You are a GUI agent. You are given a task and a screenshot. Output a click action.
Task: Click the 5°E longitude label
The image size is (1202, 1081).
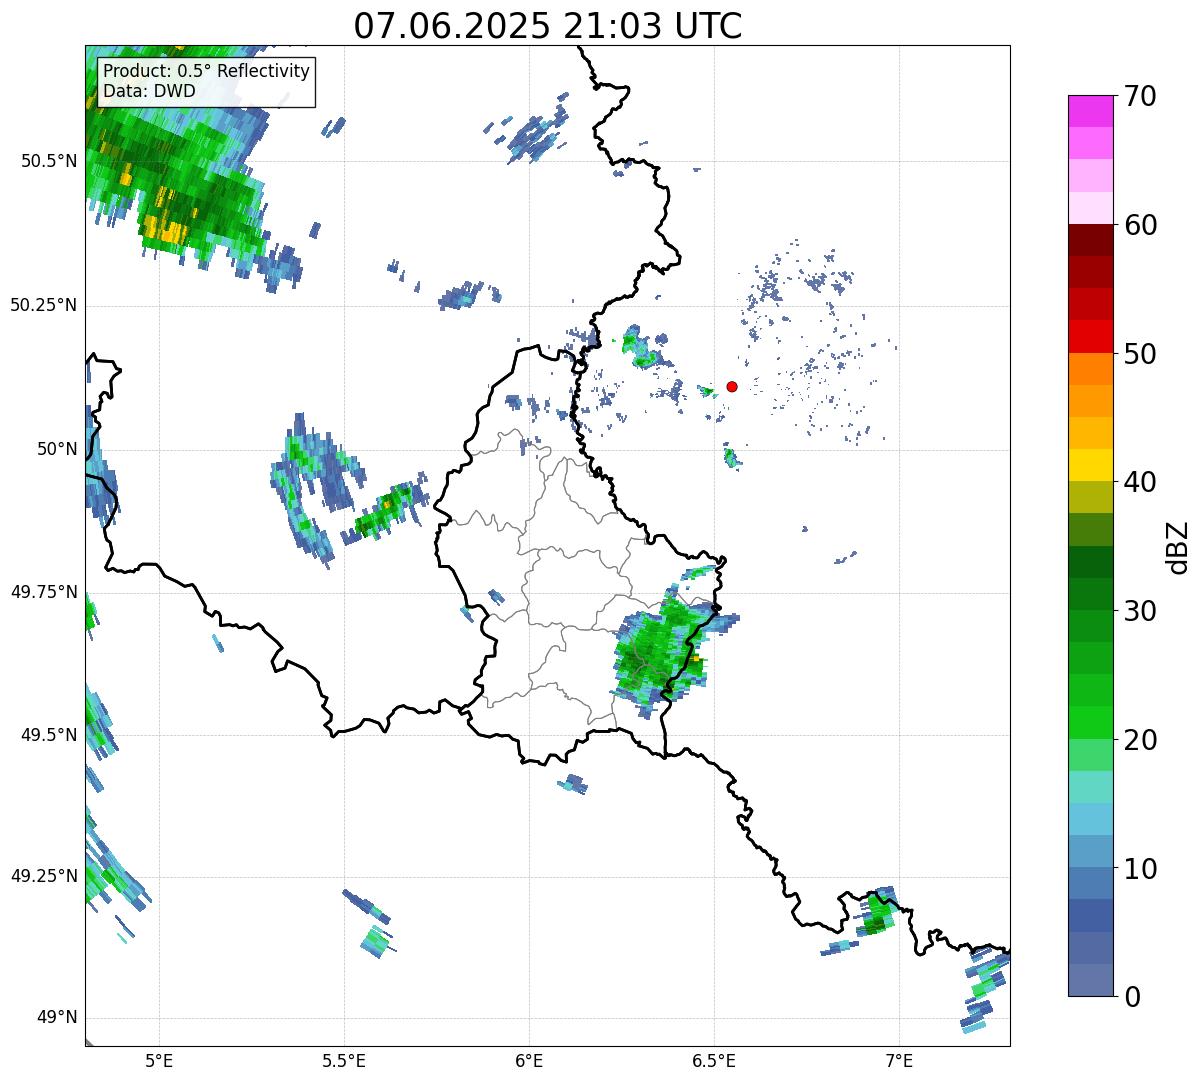159,1061
